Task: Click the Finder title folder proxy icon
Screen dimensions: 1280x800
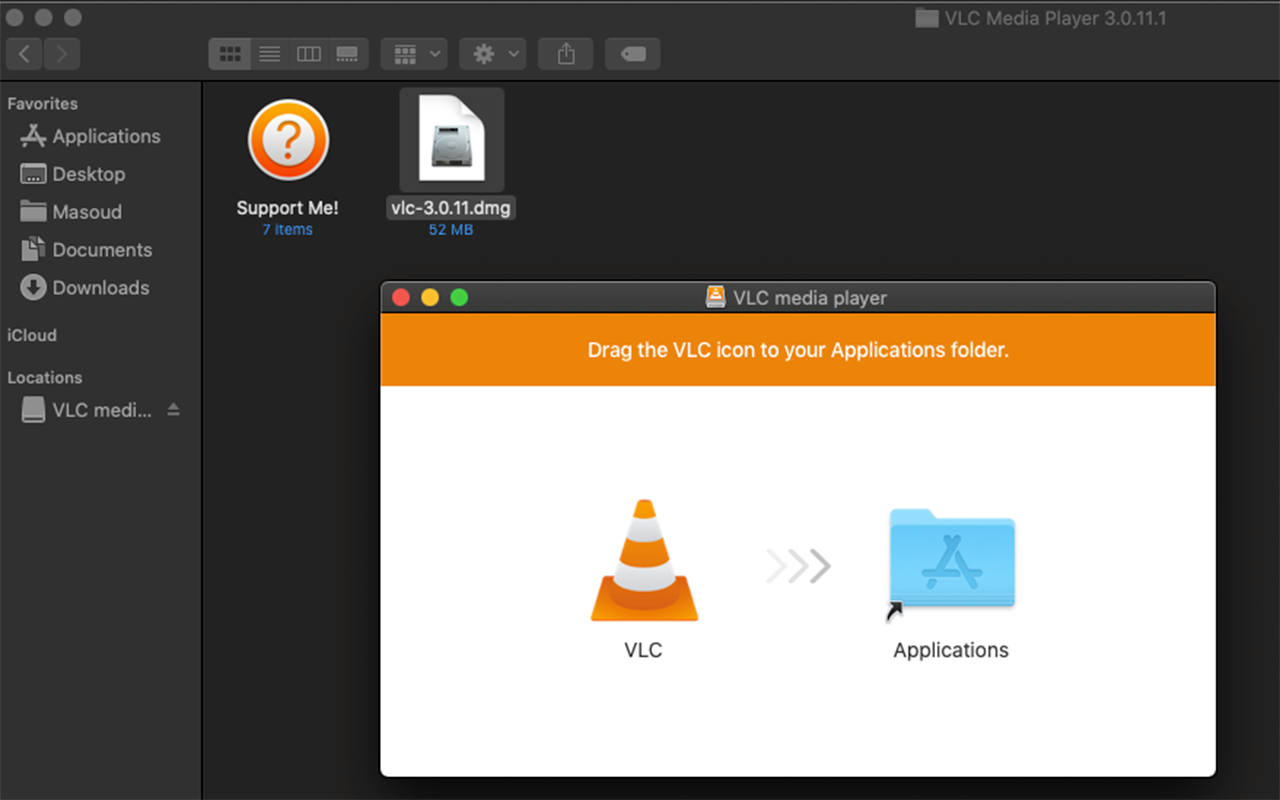Action: click(x=927, y=18)
